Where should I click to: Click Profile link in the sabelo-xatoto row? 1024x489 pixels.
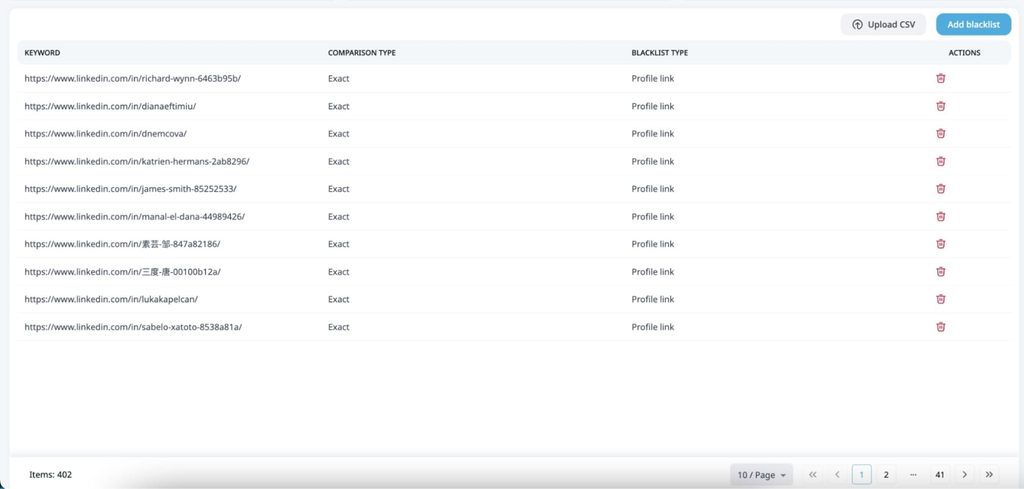(652, 326)
